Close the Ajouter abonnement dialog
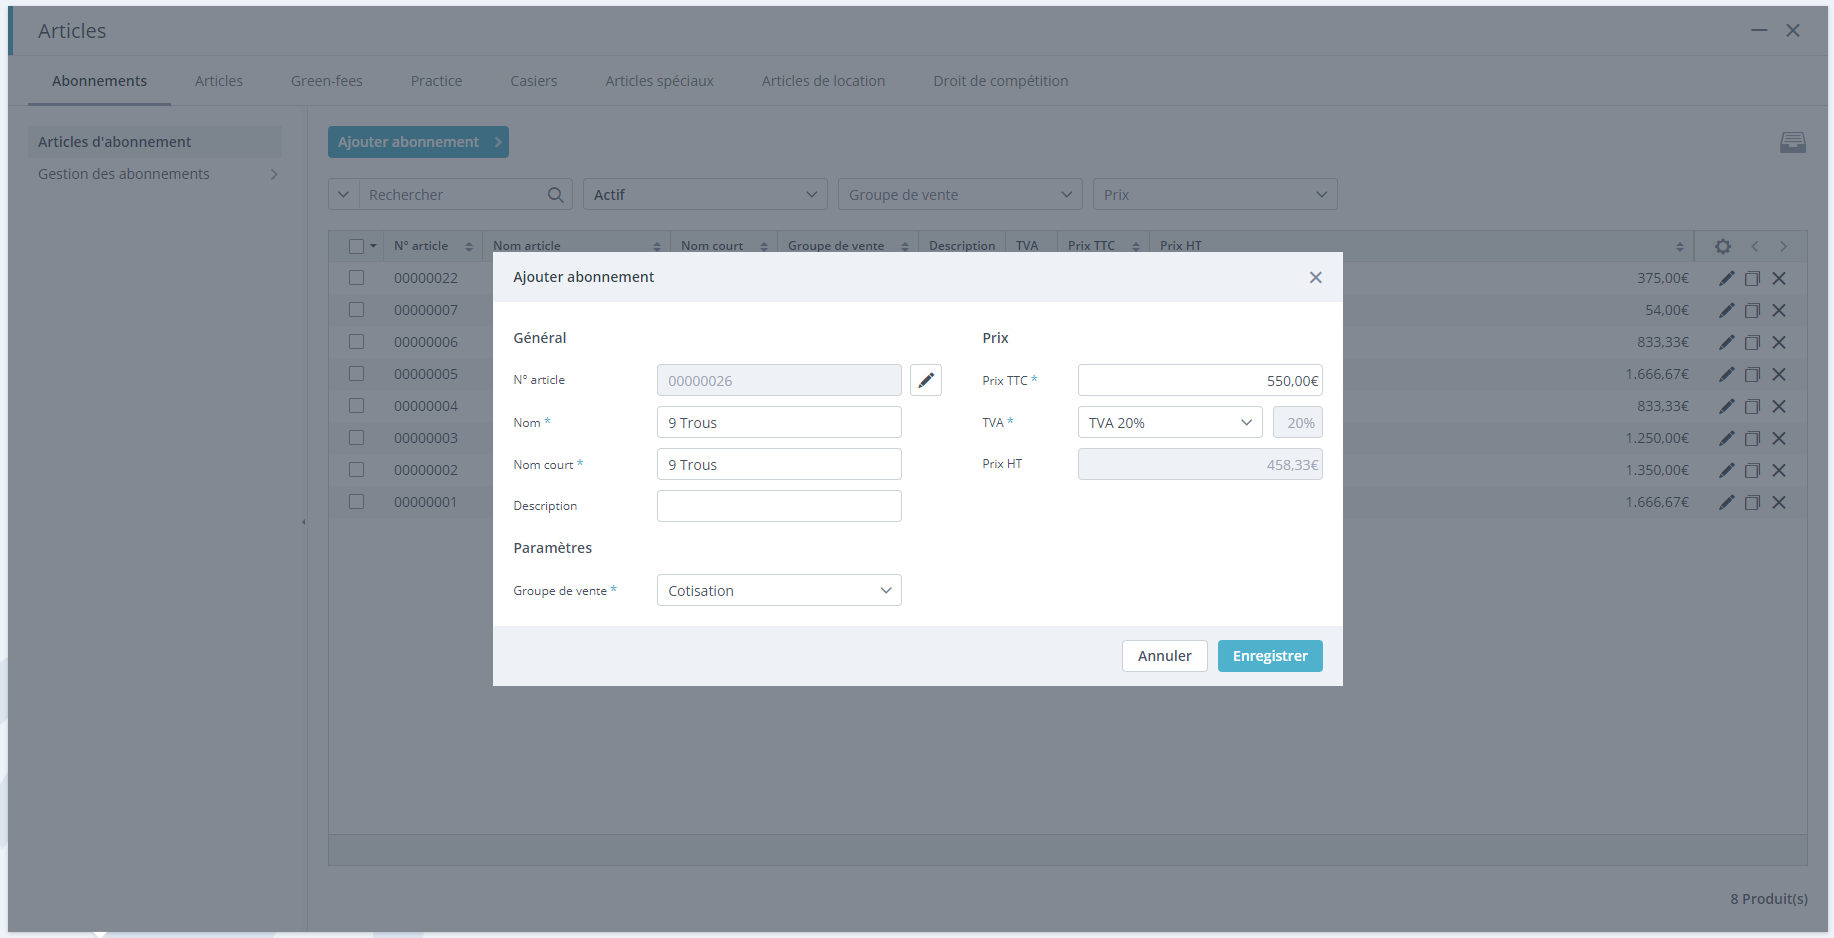Viewport: 1834px width, 938px height. [1316, 277]
